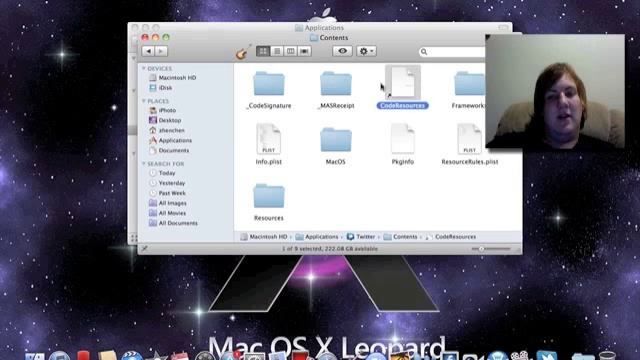This screenshot has width=640, height=360.
Task: Select Macintosh HD in the sidebar
Action: click(x=173, y=78)
